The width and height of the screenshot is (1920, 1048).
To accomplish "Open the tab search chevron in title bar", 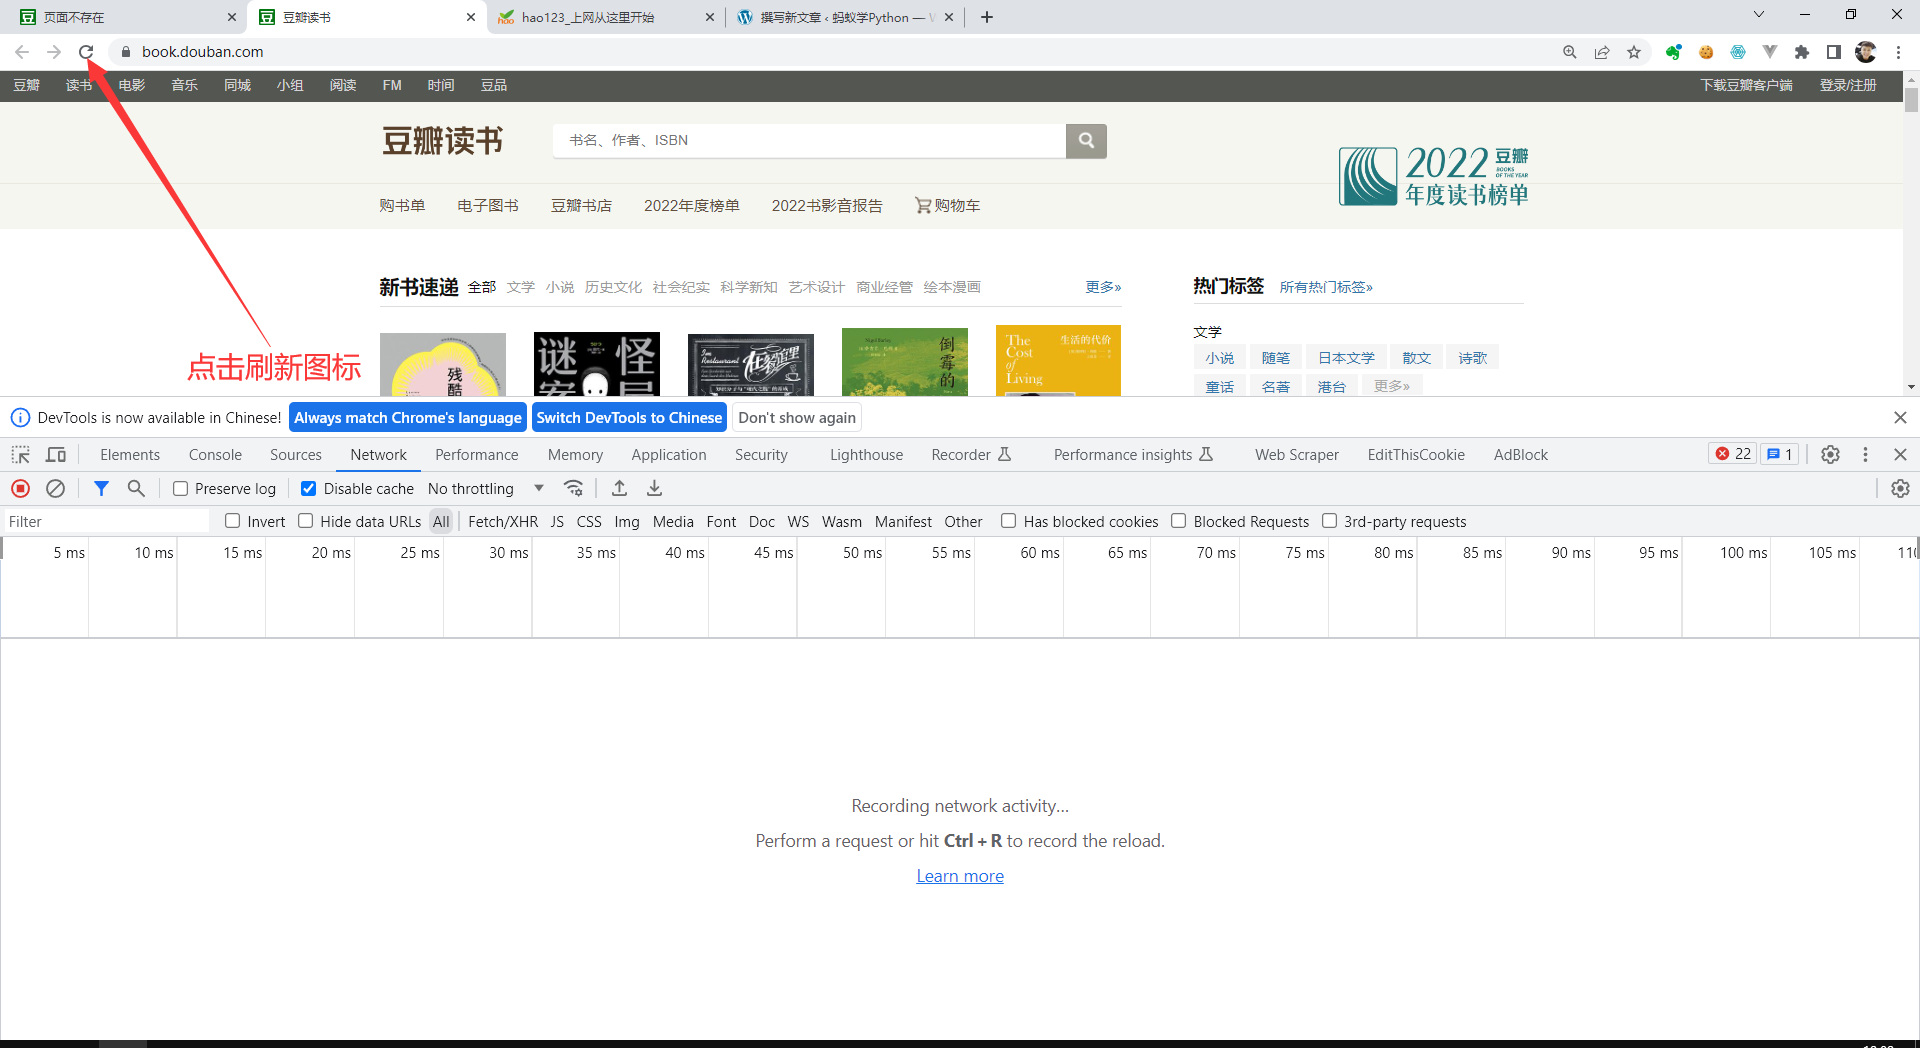I will click(1759, 15).
